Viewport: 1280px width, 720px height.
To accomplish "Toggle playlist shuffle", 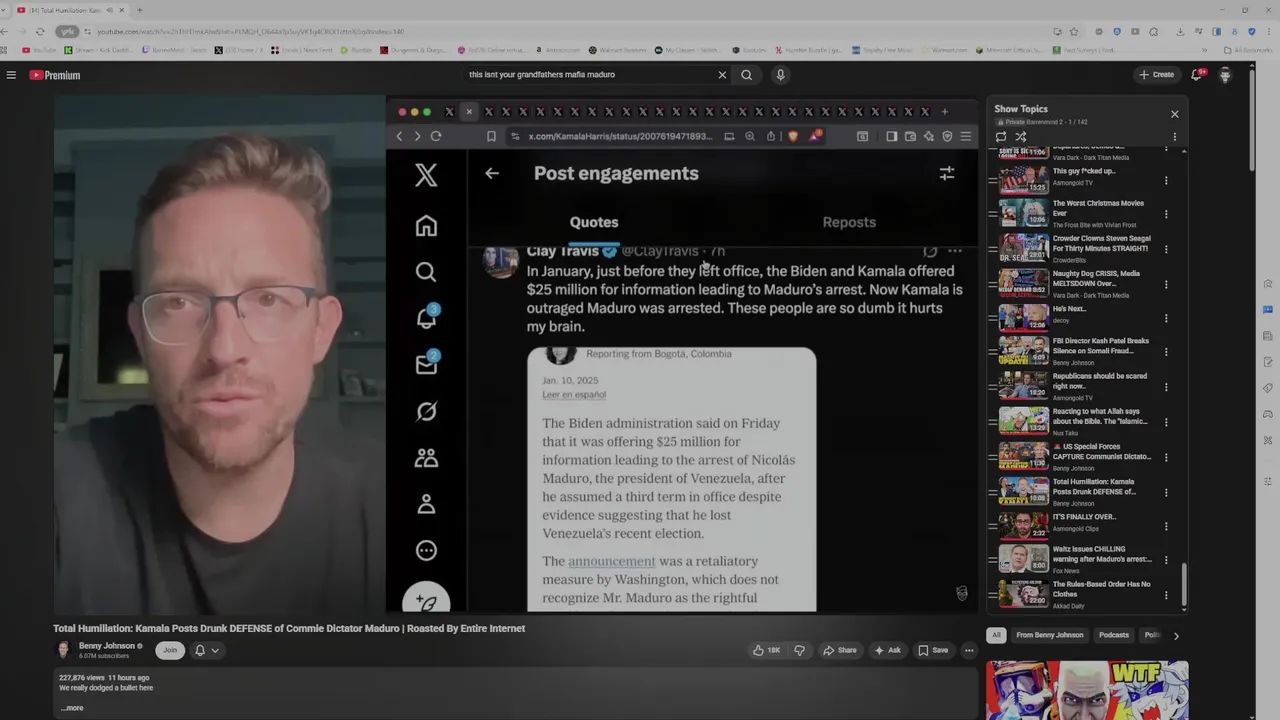I will coord(1021,137).
